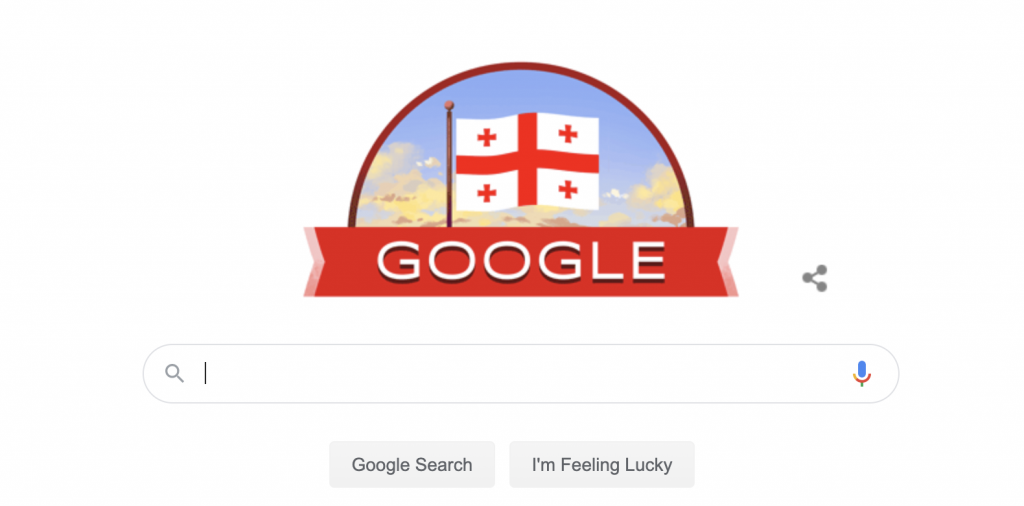Screen dimensions: 1024x506
Task: Click the share icon beside the doodle
Action: (x=814, y=278)
